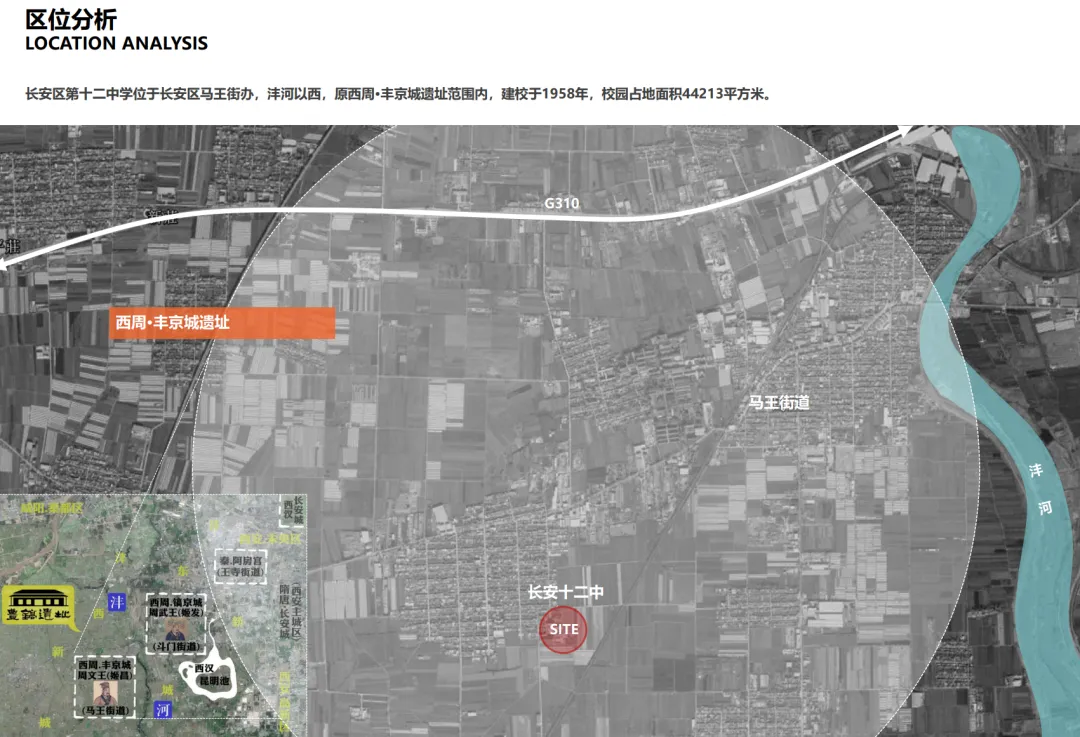This screenshot has width=1080, height=737.
Task: Click the 河 character on the teal river
Action: (1046, 508)
